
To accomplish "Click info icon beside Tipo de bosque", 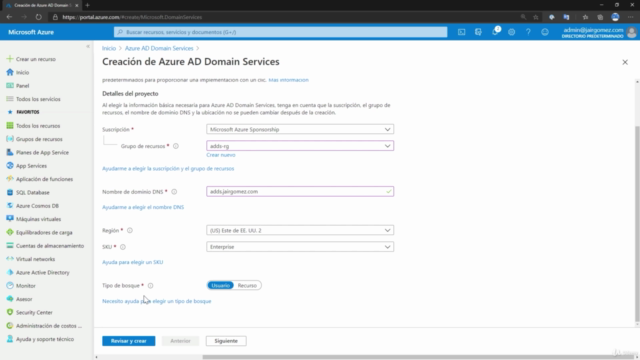I will (150, 286).
